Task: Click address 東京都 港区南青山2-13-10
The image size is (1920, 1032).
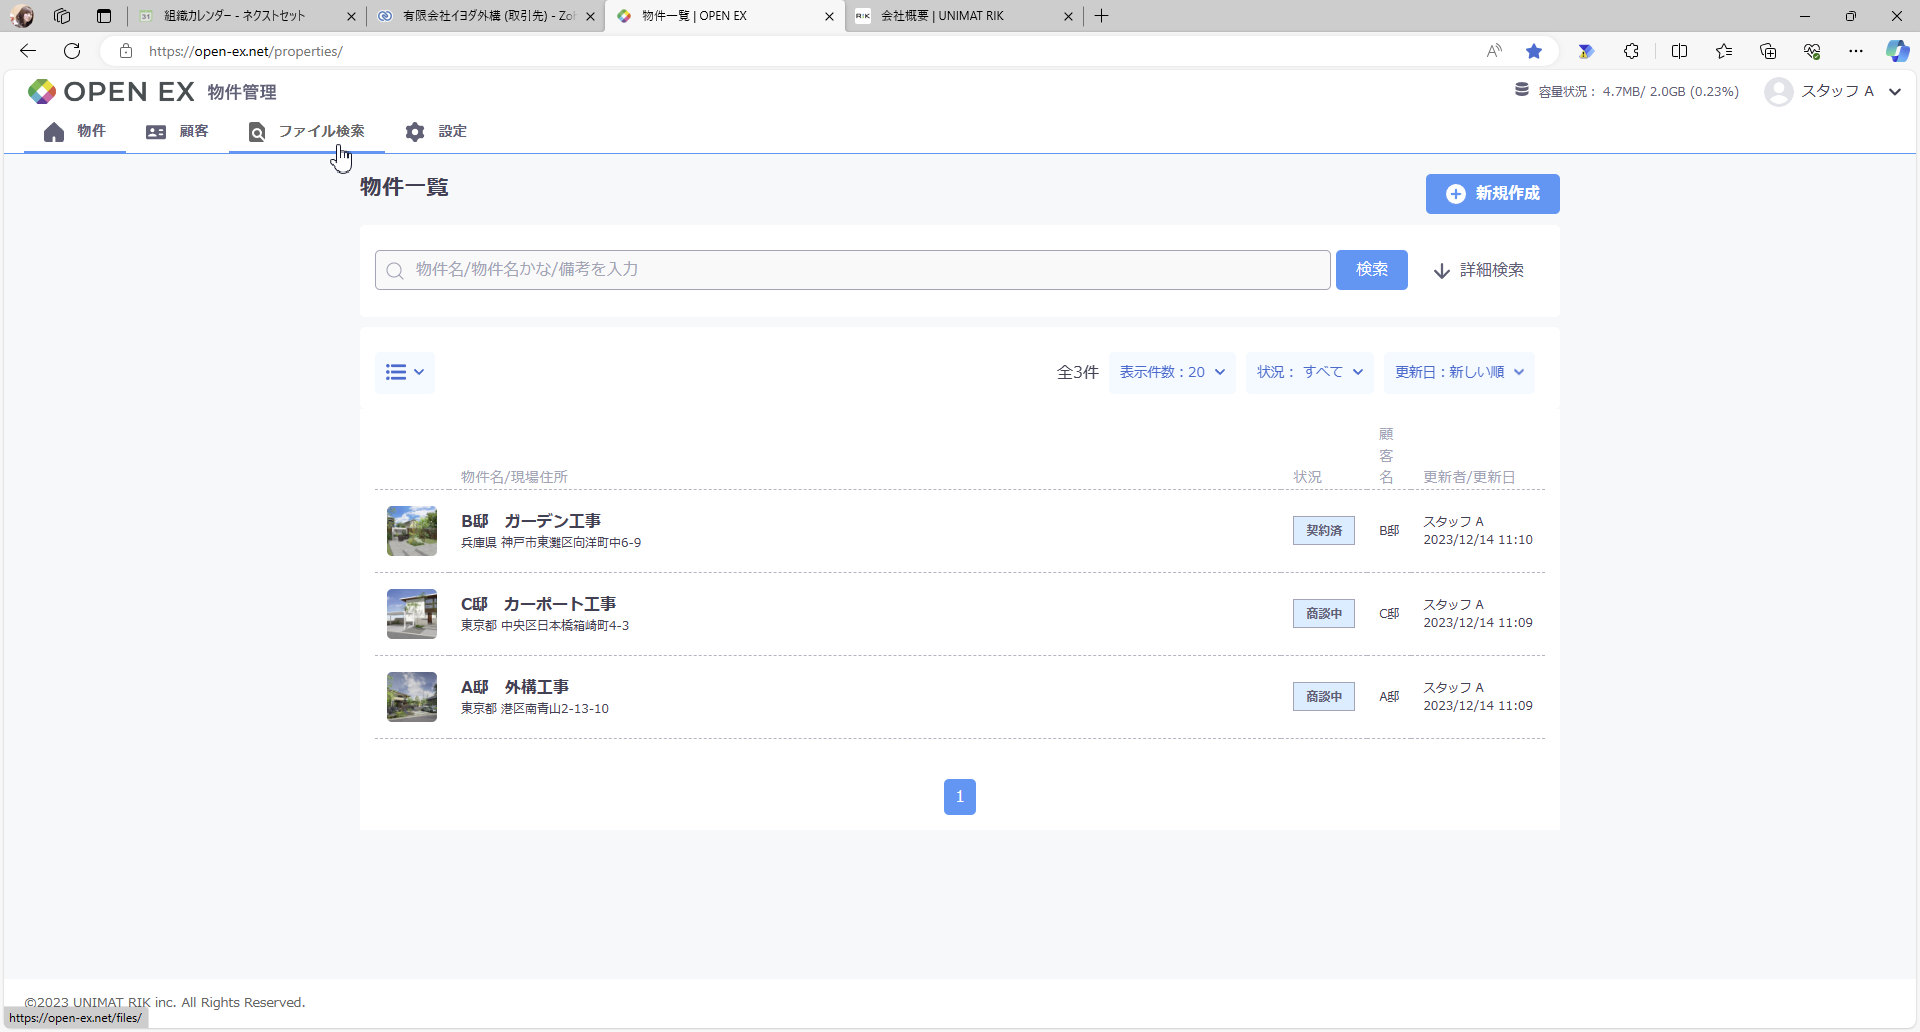Action: (x=535, y=709)
